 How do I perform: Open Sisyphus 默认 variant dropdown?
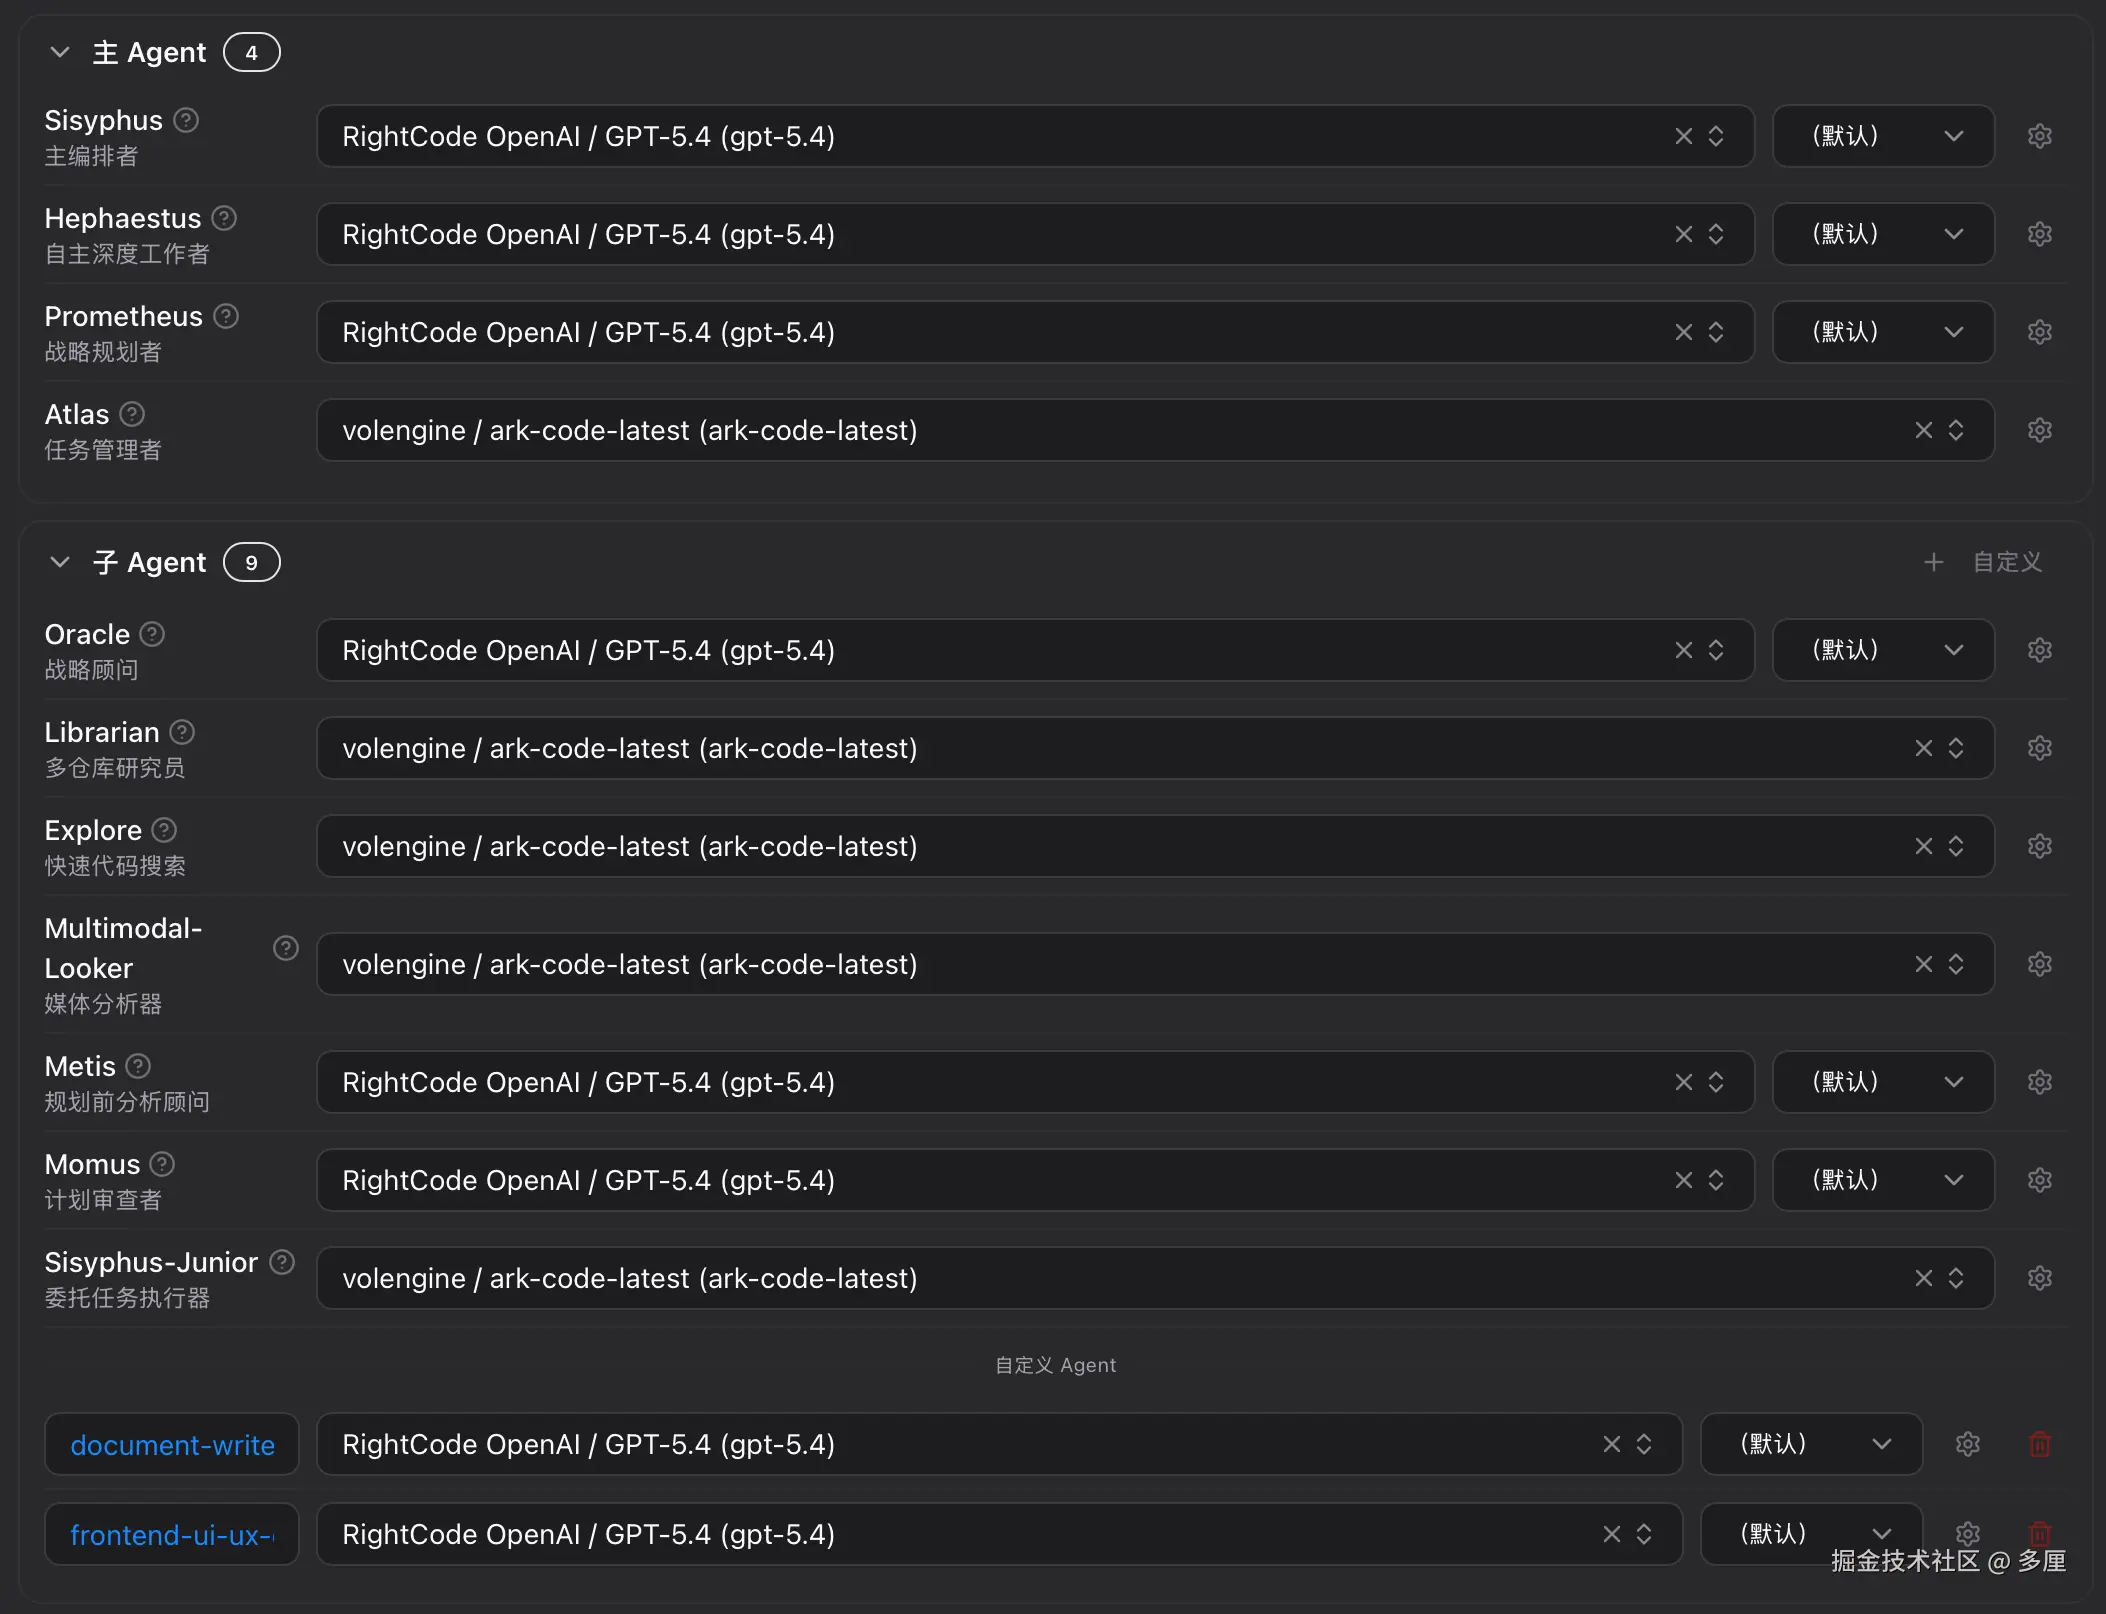pos(1883,136)
